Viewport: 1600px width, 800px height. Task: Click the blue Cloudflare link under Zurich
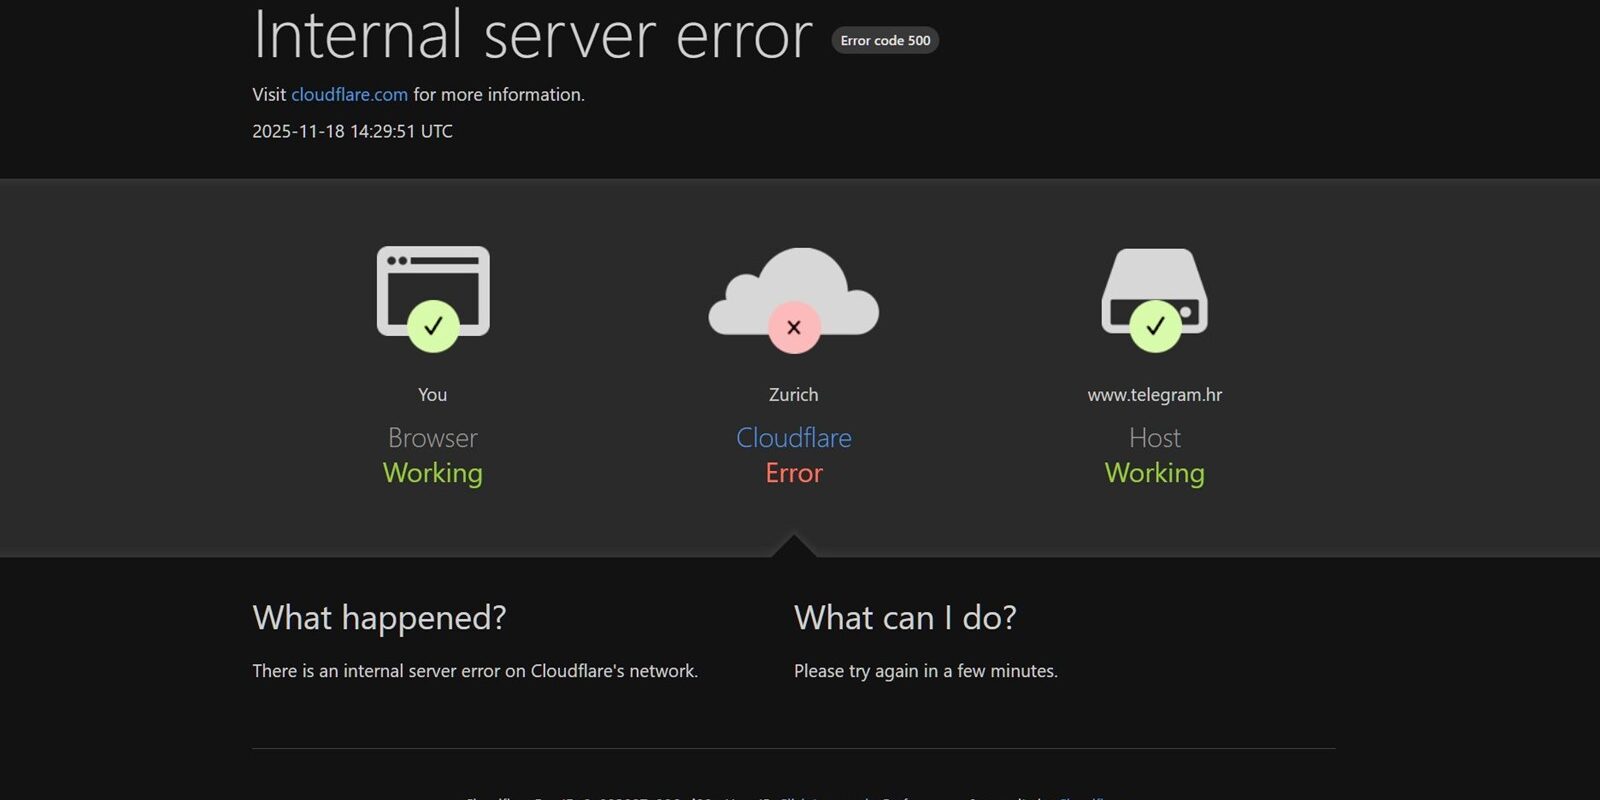click(x=794, y=438)
